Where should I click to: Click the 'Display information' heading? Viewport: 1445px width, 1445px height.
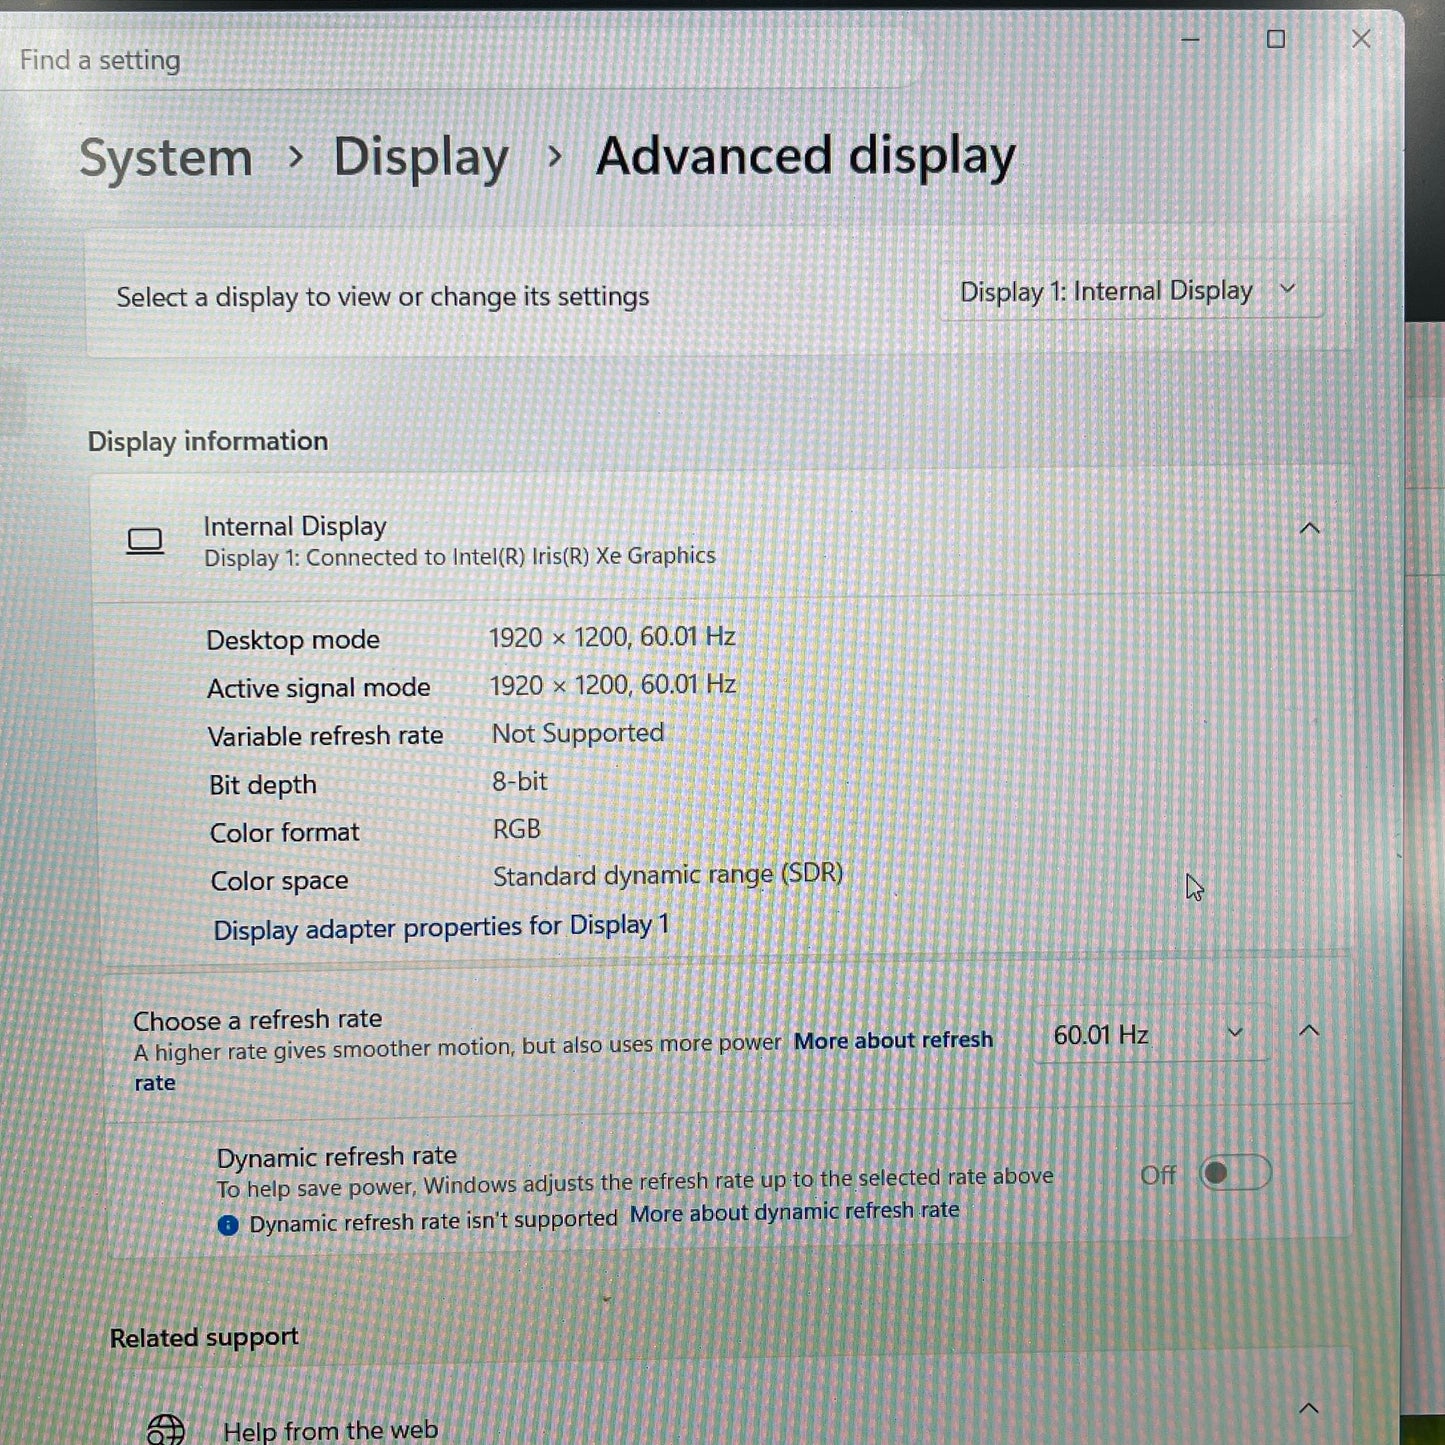(208, 441)
